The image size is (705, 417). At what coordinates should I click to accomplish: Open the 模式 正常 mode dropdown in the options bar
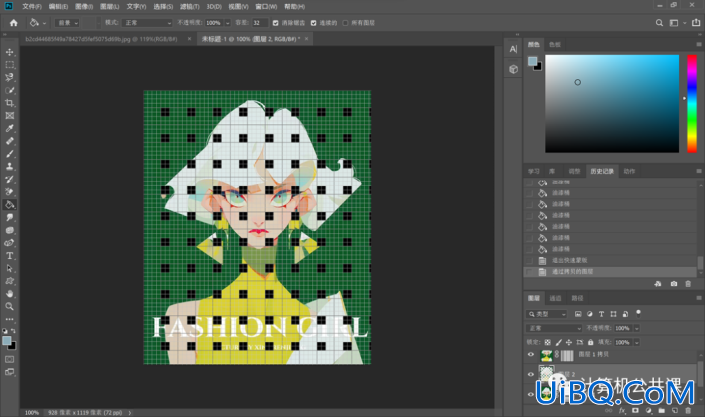(147, 22)
